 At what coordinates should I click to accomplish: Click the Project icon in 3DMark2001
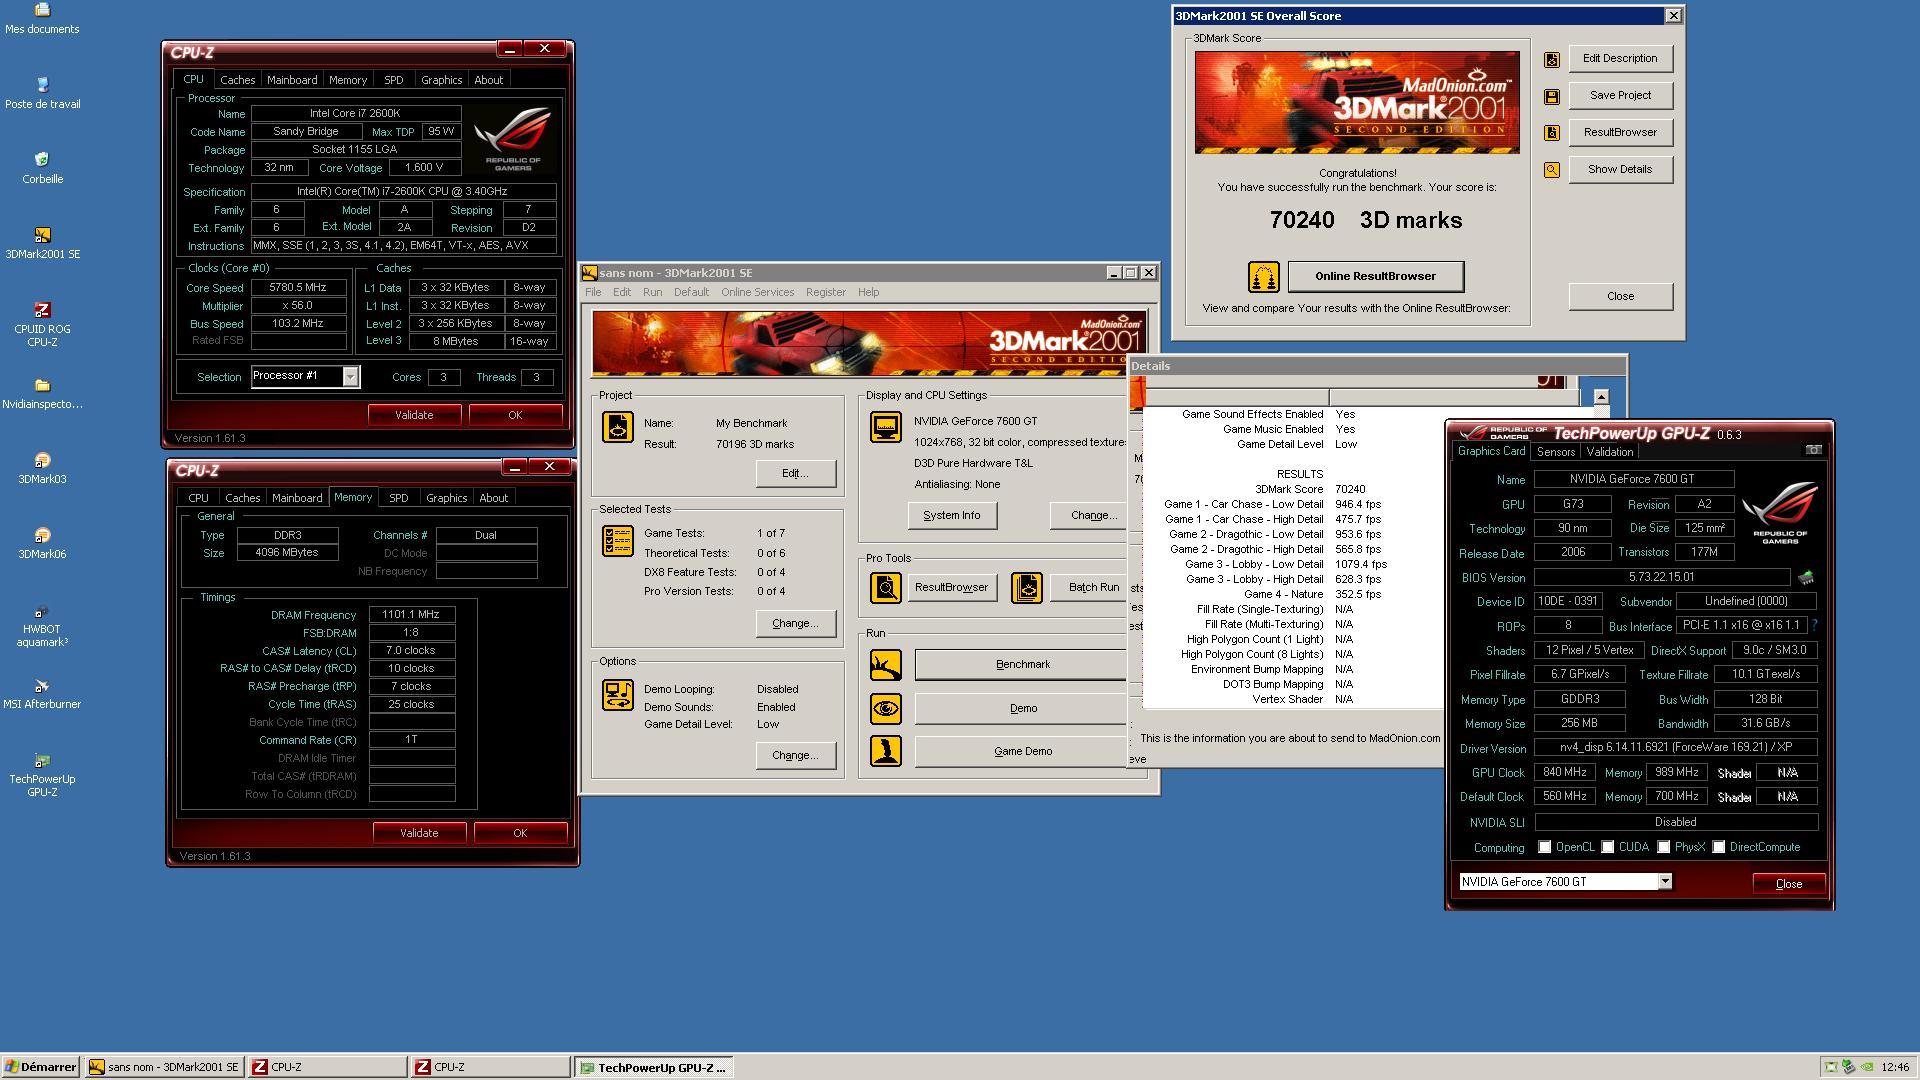point(618,427)
